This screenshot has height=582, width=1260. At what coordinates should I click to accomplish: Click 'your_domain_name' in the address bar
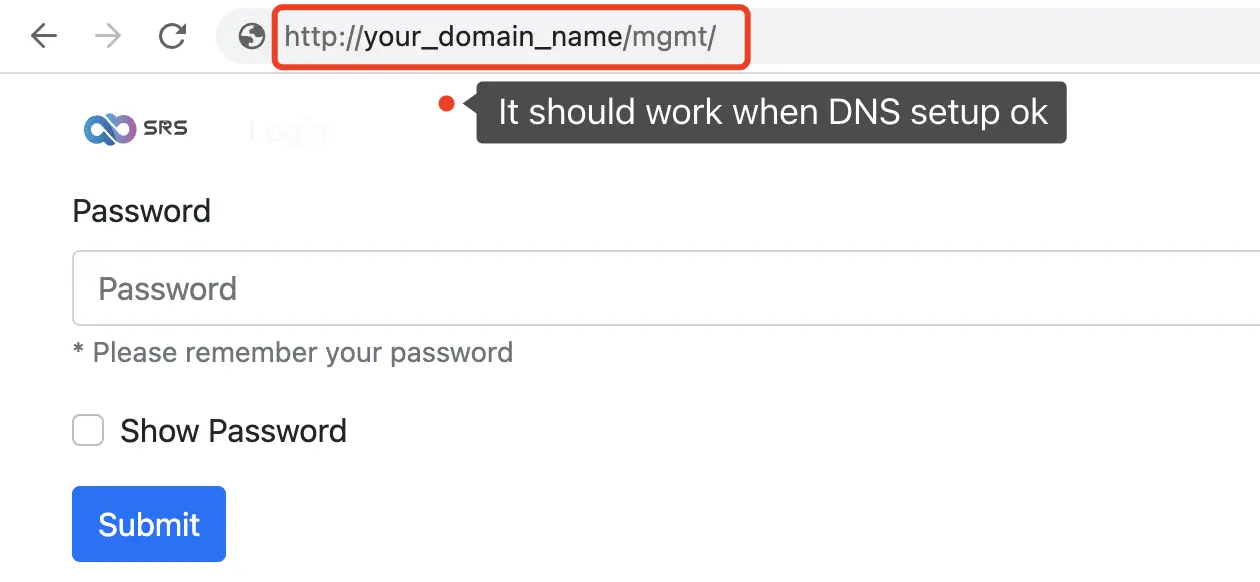click(x=493, y=38)
